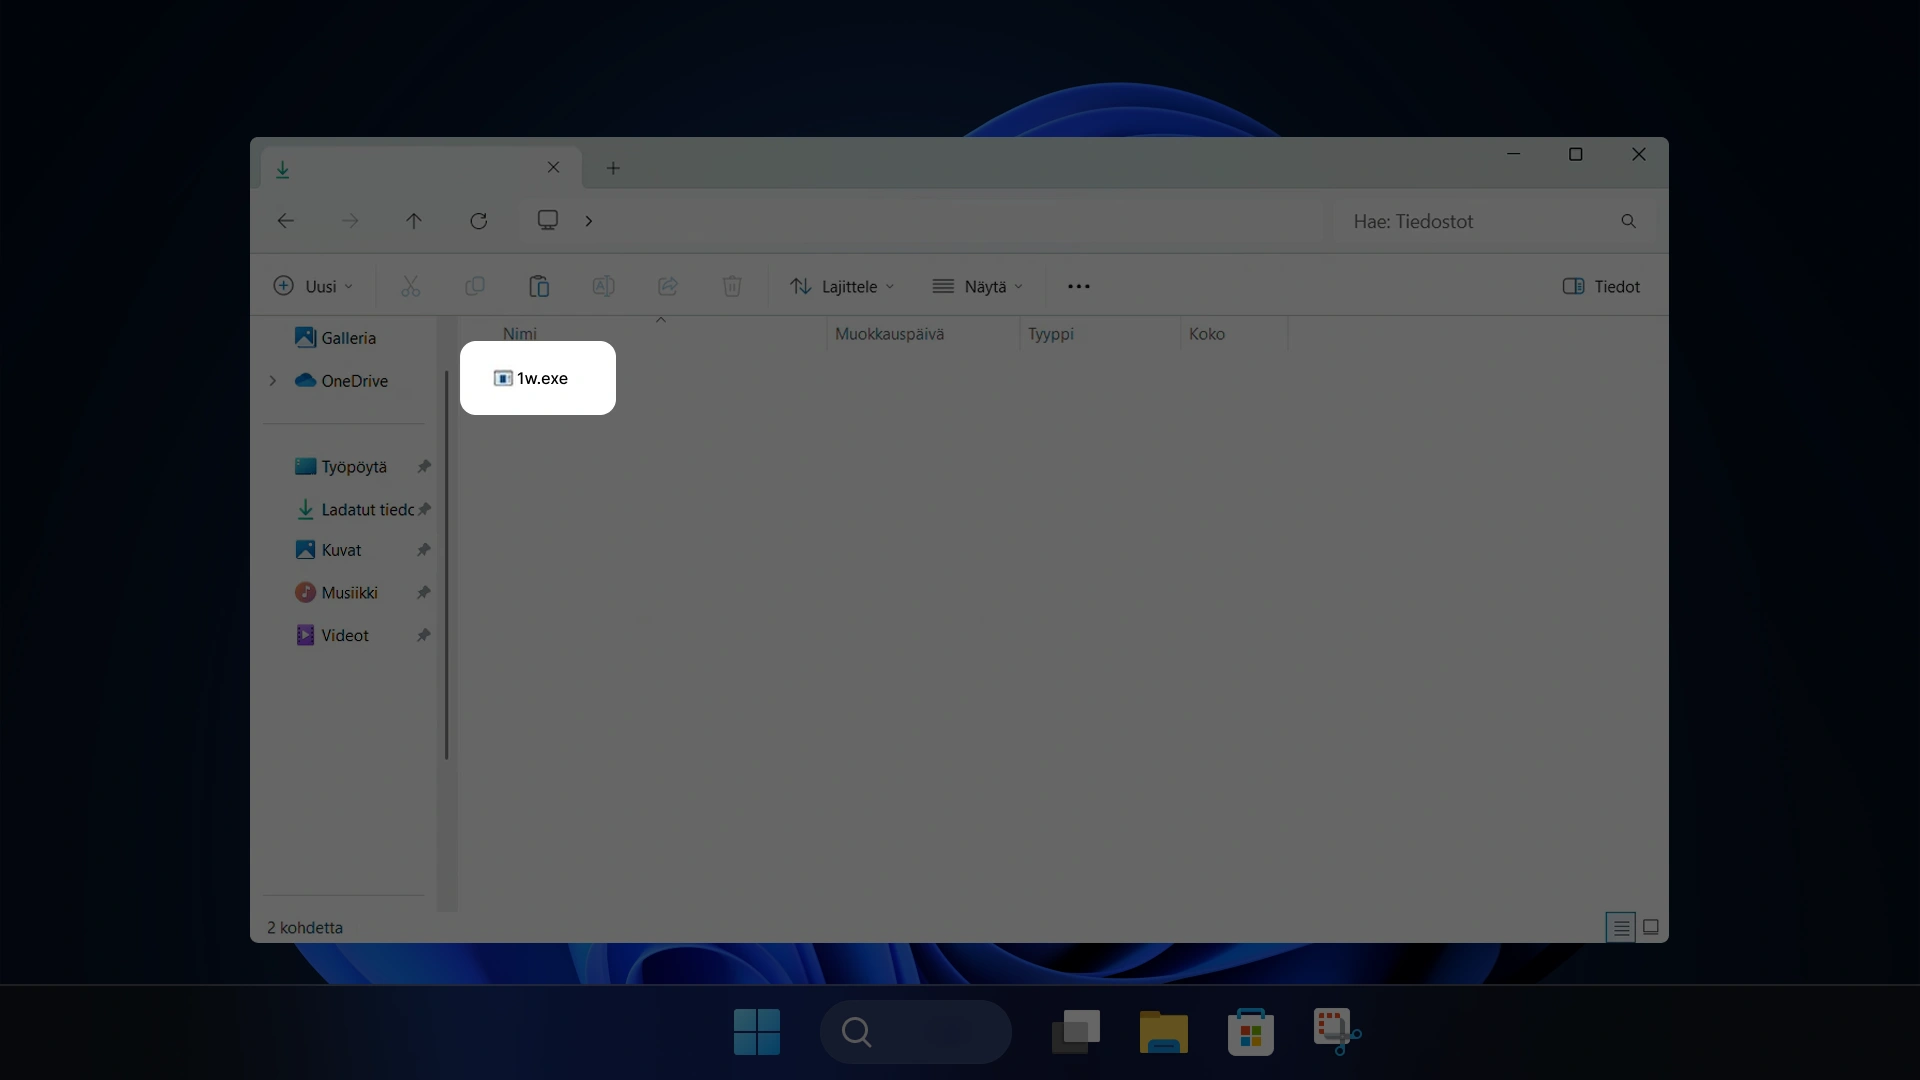Screen dimensions: 1920x1080
Task: Open Ladatut tiedostot in the sidebar
Action: [356, 510]
